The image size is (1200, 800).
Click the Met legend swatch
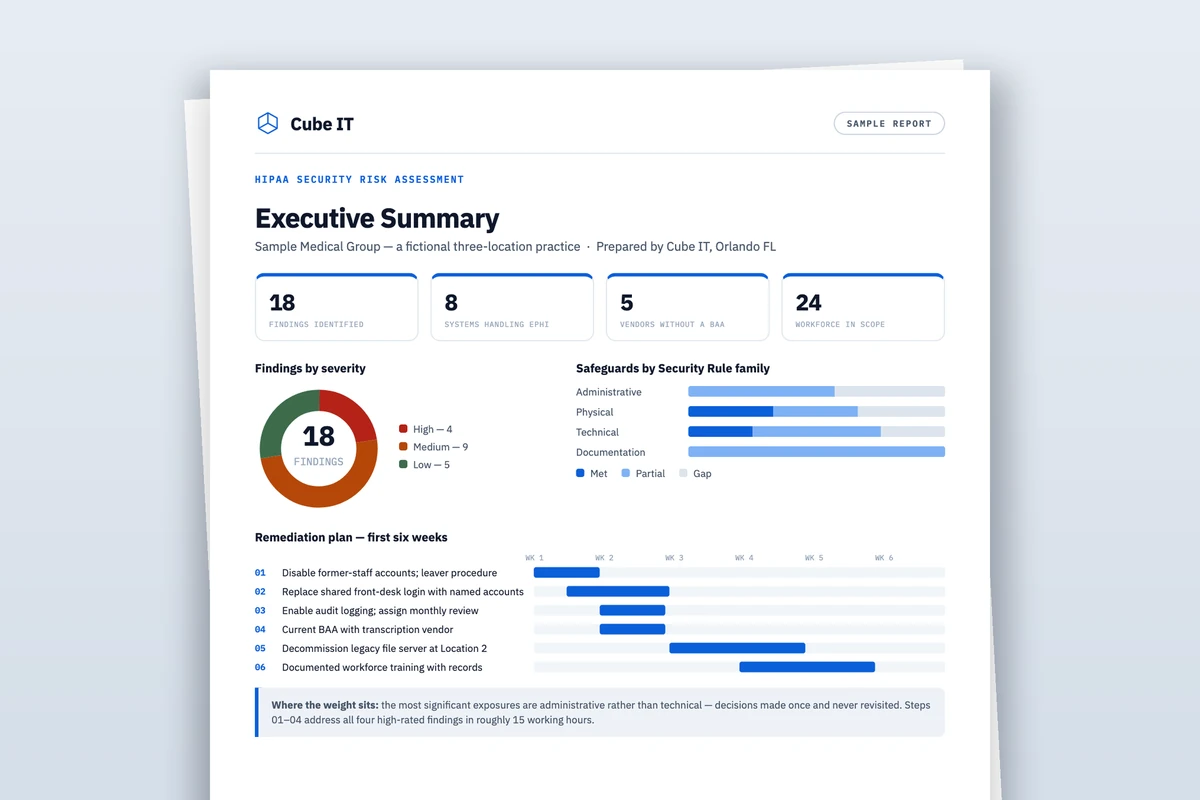[580, 473]
